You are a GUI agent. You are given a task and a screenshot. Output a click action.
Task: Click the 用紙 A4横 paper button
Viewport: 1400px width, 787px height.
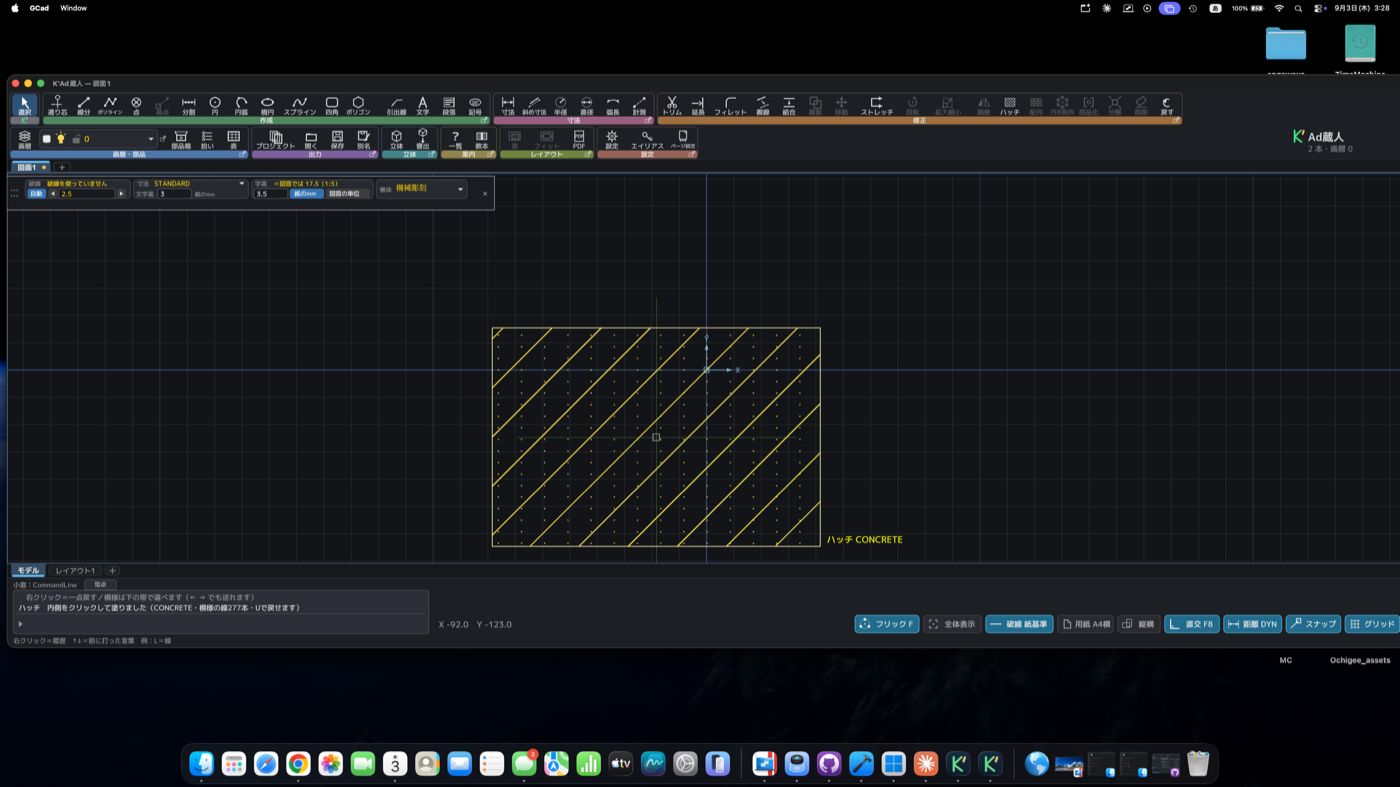click(1086, 624)
